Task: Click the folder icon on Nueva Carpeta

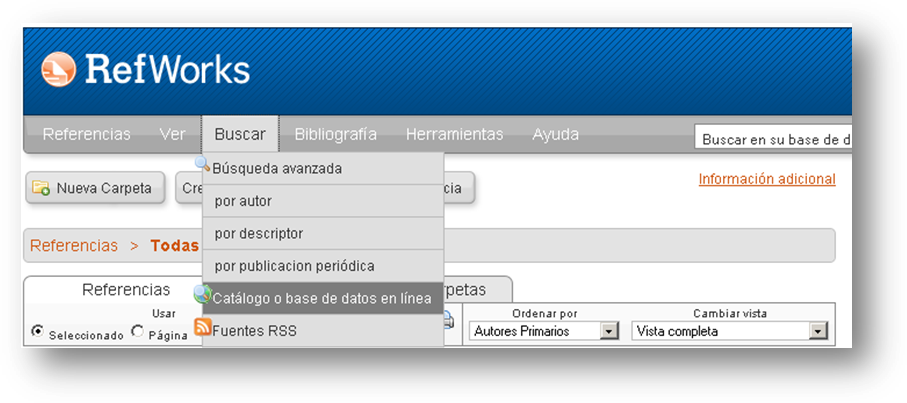Action: [41, 187]
